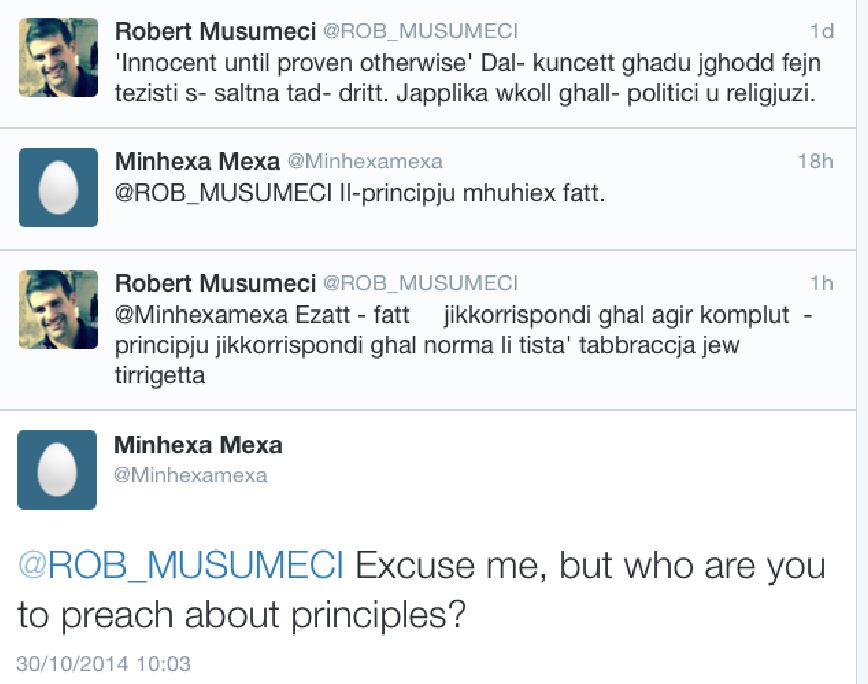The image size is (868, 684).
Task: Open the 1d timestamp of the first tweet
Action: (821, 31)
